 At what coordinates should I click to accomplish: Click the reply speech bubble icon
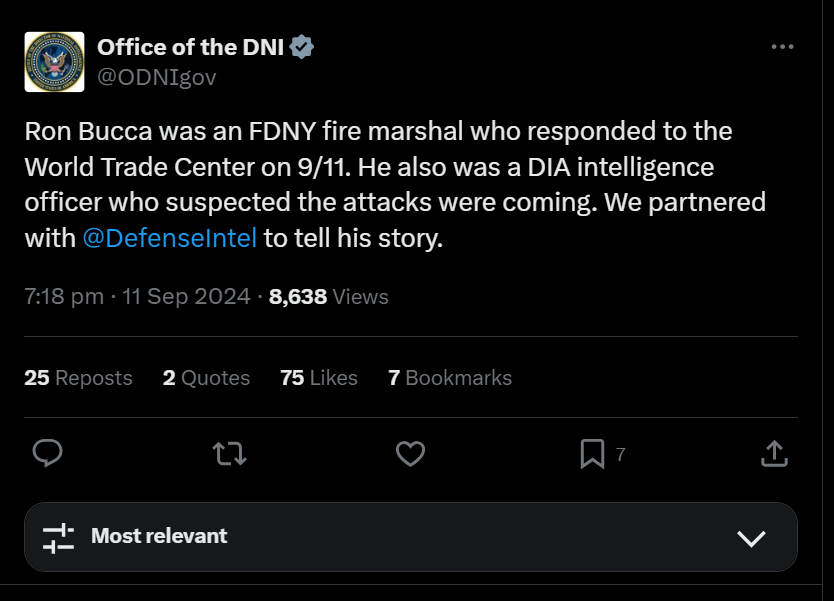click(47, 454)
